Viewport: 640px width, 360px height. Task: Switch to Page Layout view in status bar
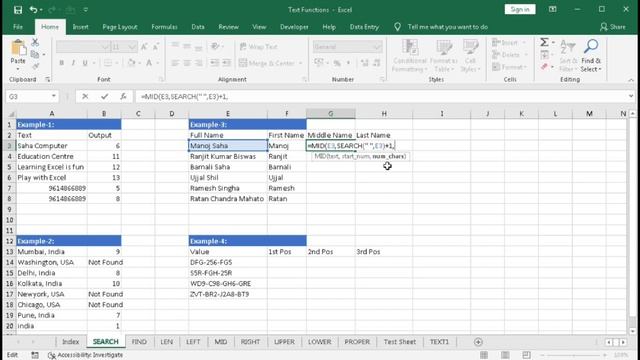click(505, 355)
